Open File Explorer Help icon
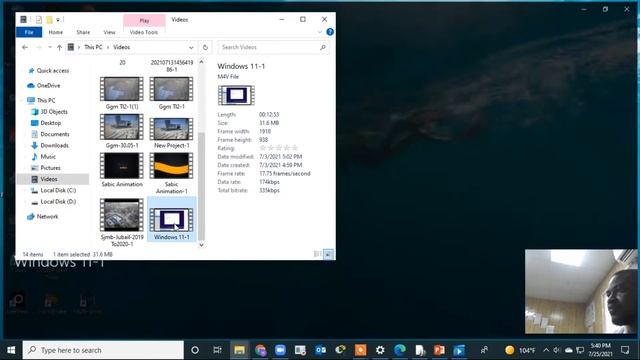640x360 pixels. tap(330, 32)
